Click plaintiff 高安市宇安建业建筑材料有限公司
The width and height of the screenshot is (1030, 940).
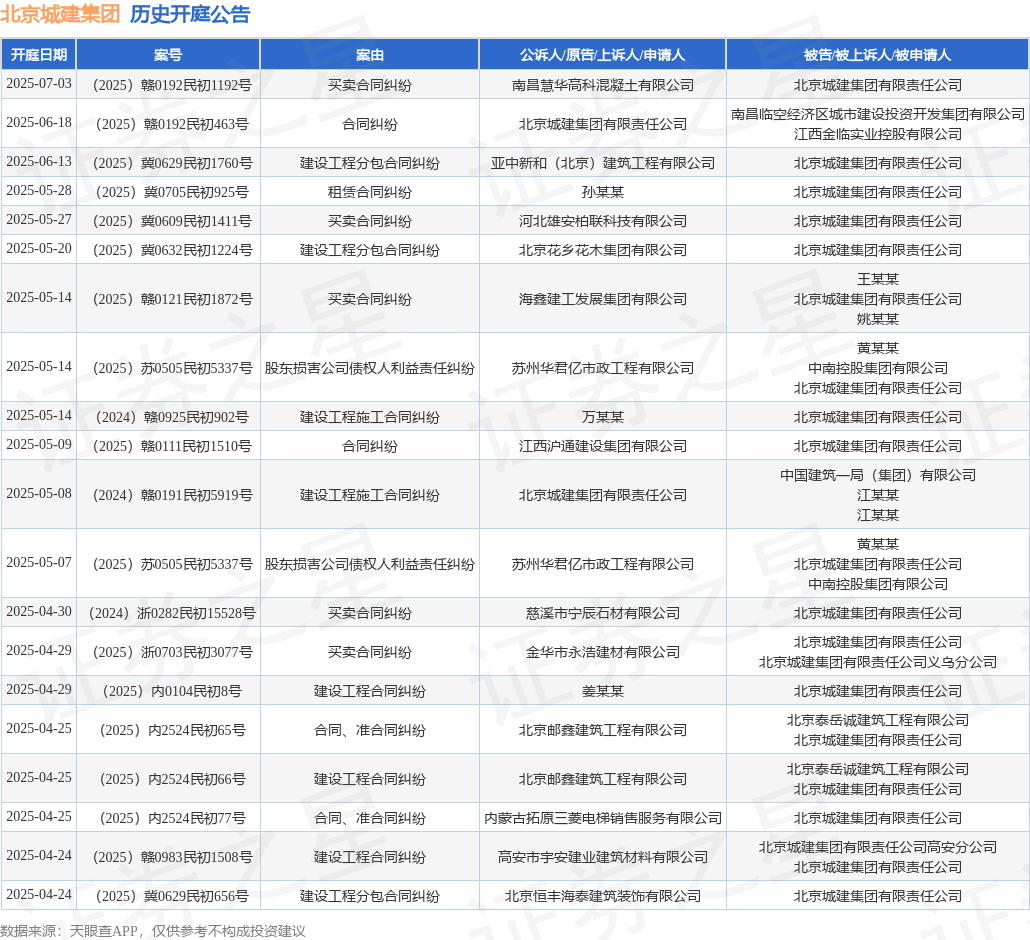tap(602, 857)
